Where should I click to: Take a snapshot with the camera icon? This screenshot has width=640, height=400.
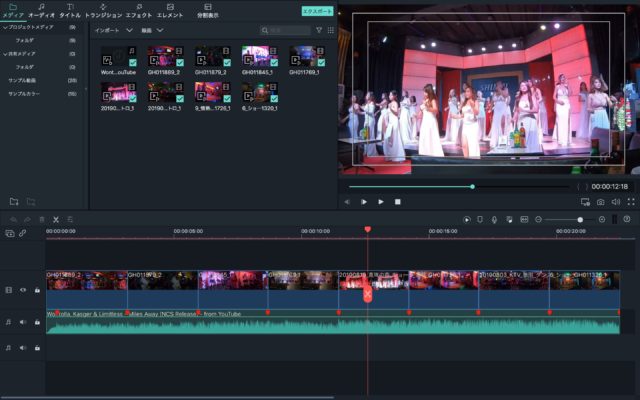coord(600,202)
